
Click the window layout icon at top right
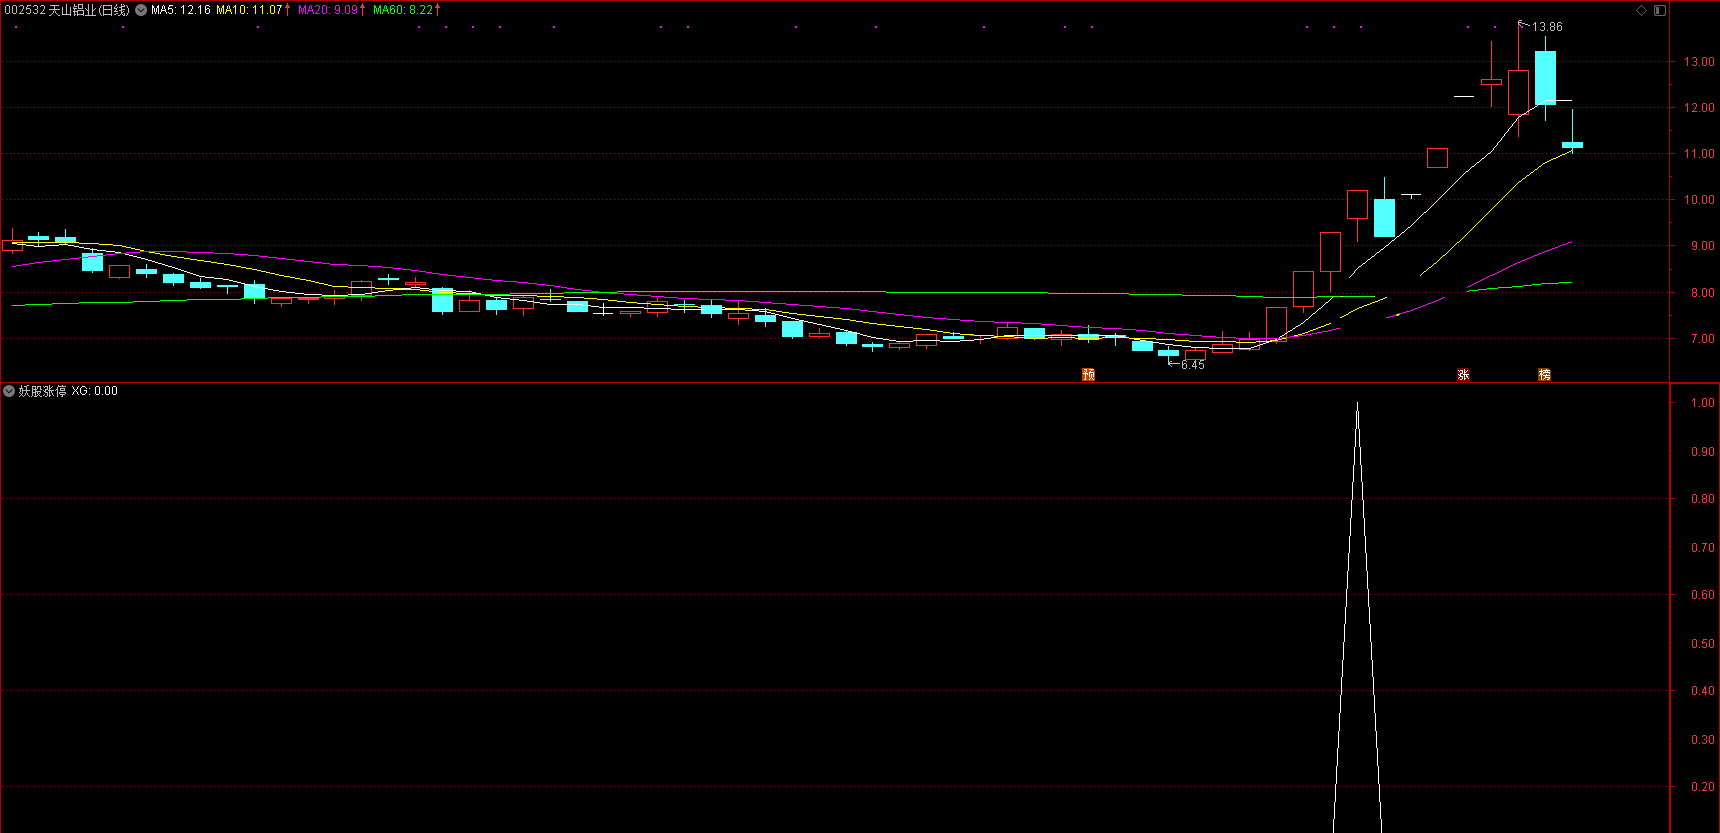coord(1660,10)
